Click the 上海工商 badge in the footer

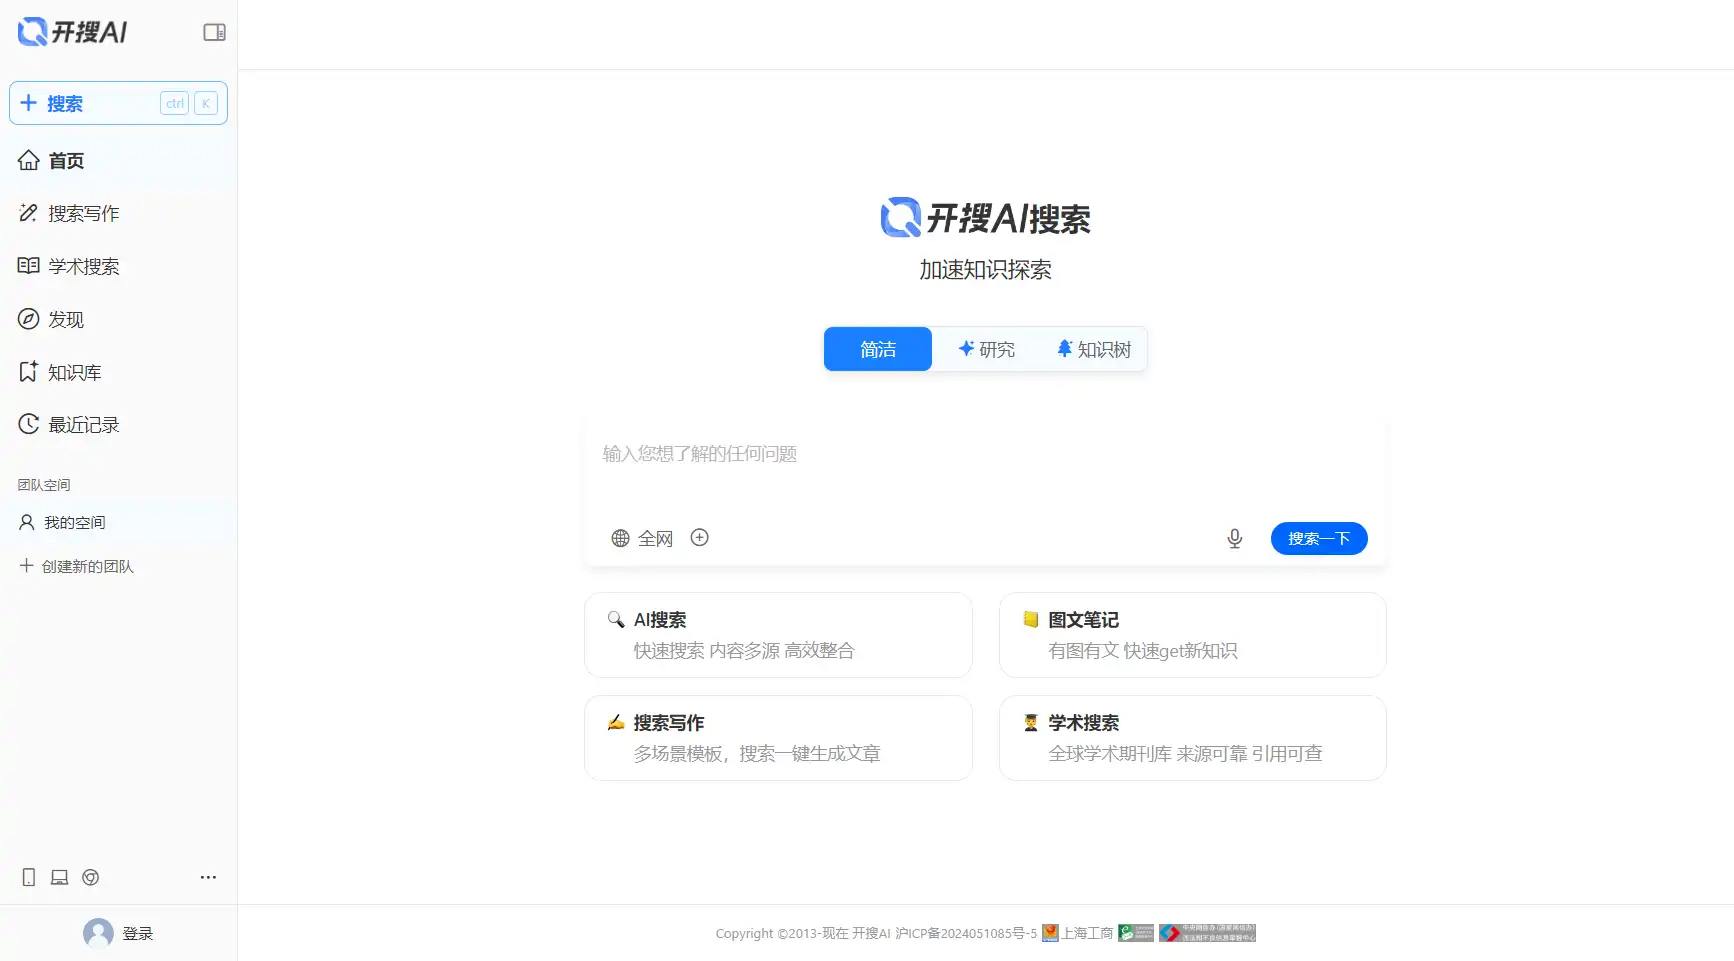pyautogui.click(x=1077, y=933)
